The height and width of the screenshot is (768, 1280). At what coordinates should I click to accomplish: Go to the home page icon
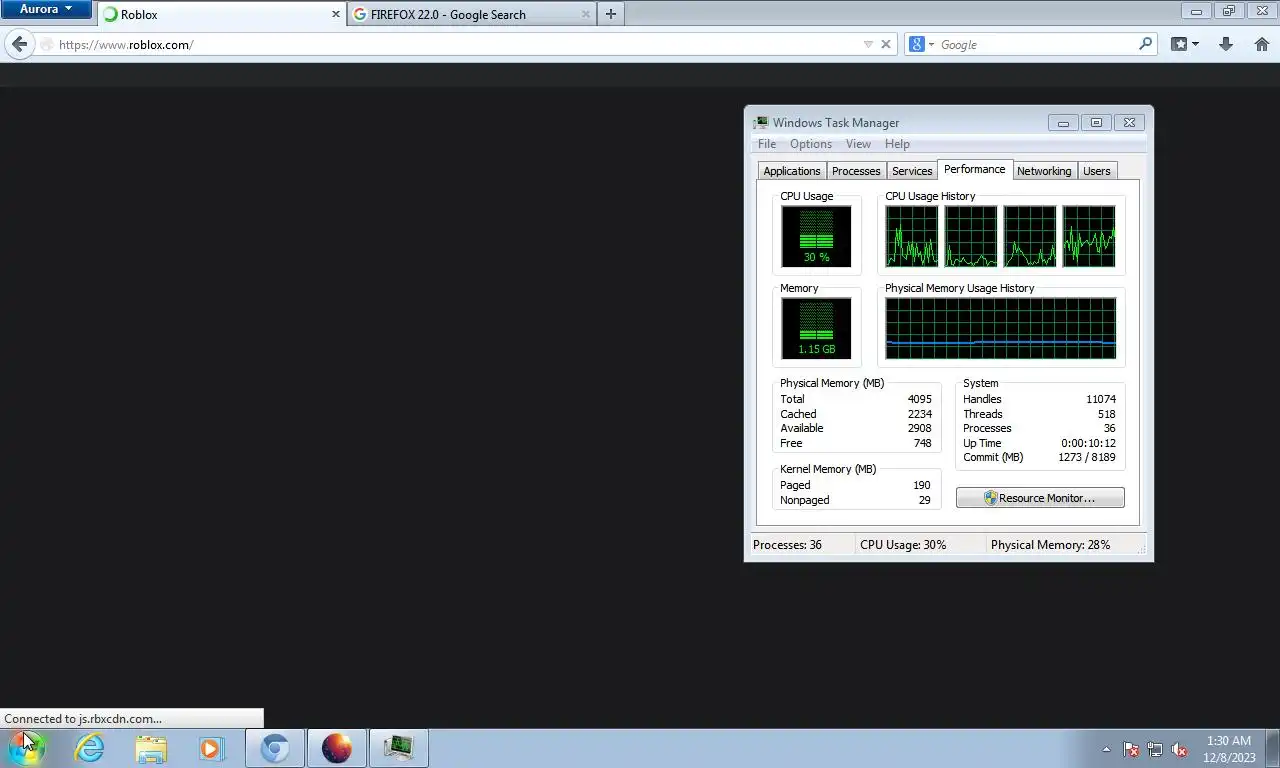1262,44
